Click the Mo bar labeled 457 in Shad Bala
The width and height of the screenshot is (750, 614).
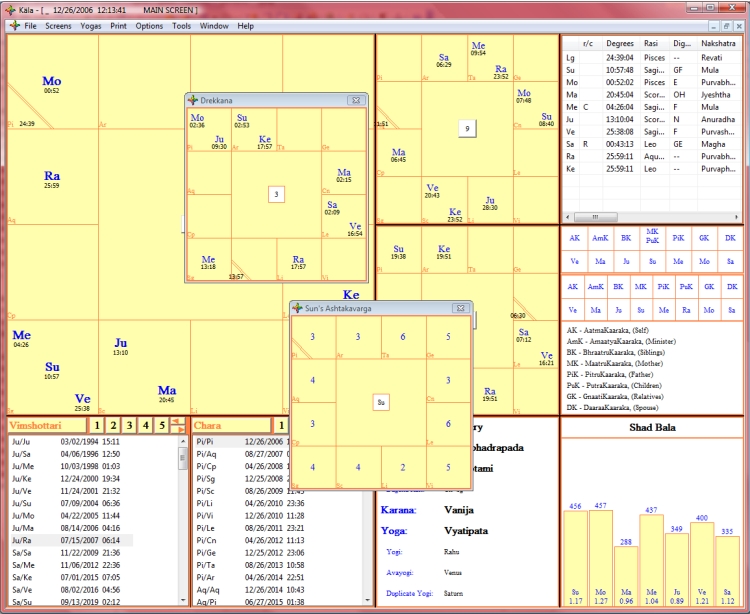click(601, 559)
